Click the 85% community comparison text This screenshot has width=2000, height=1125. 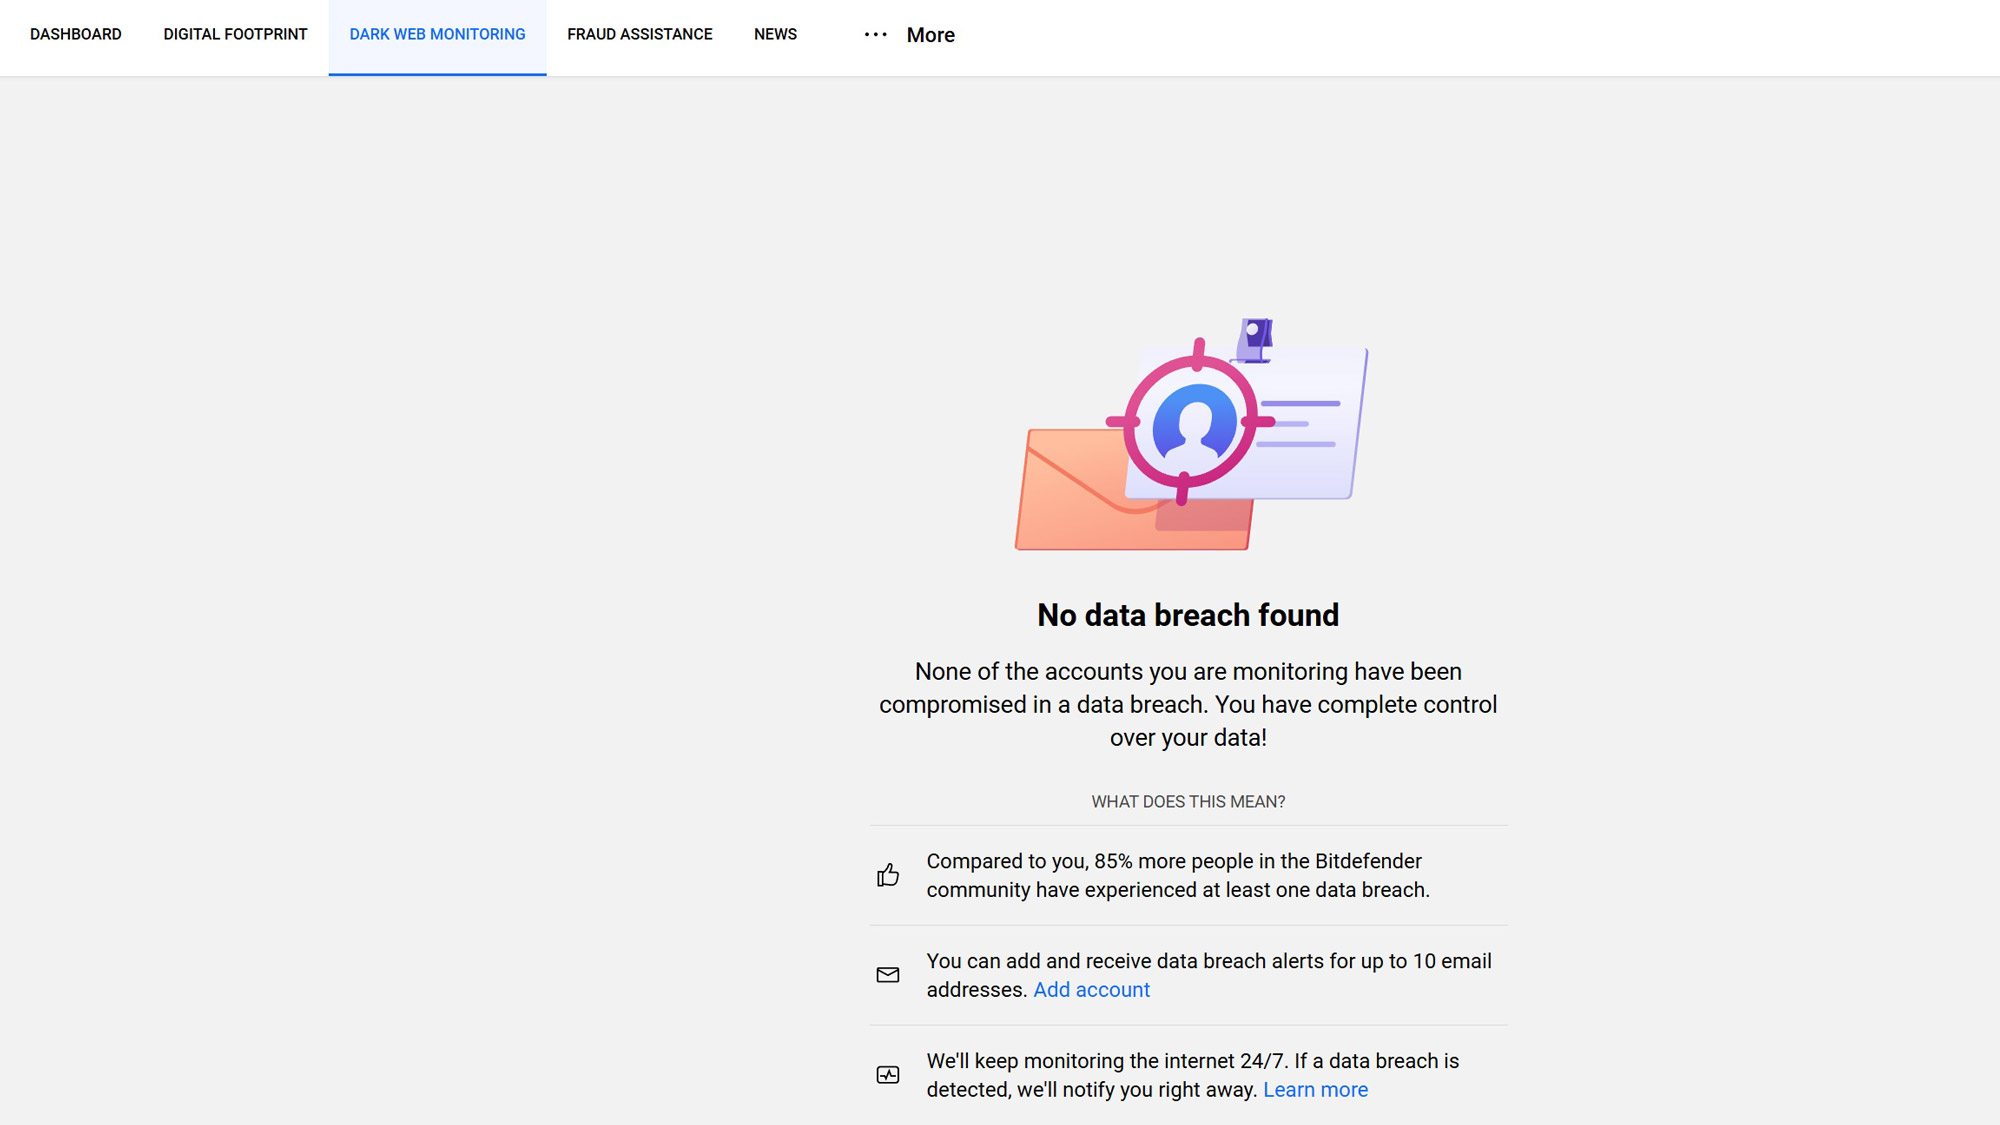click(x=1177, y=875)
